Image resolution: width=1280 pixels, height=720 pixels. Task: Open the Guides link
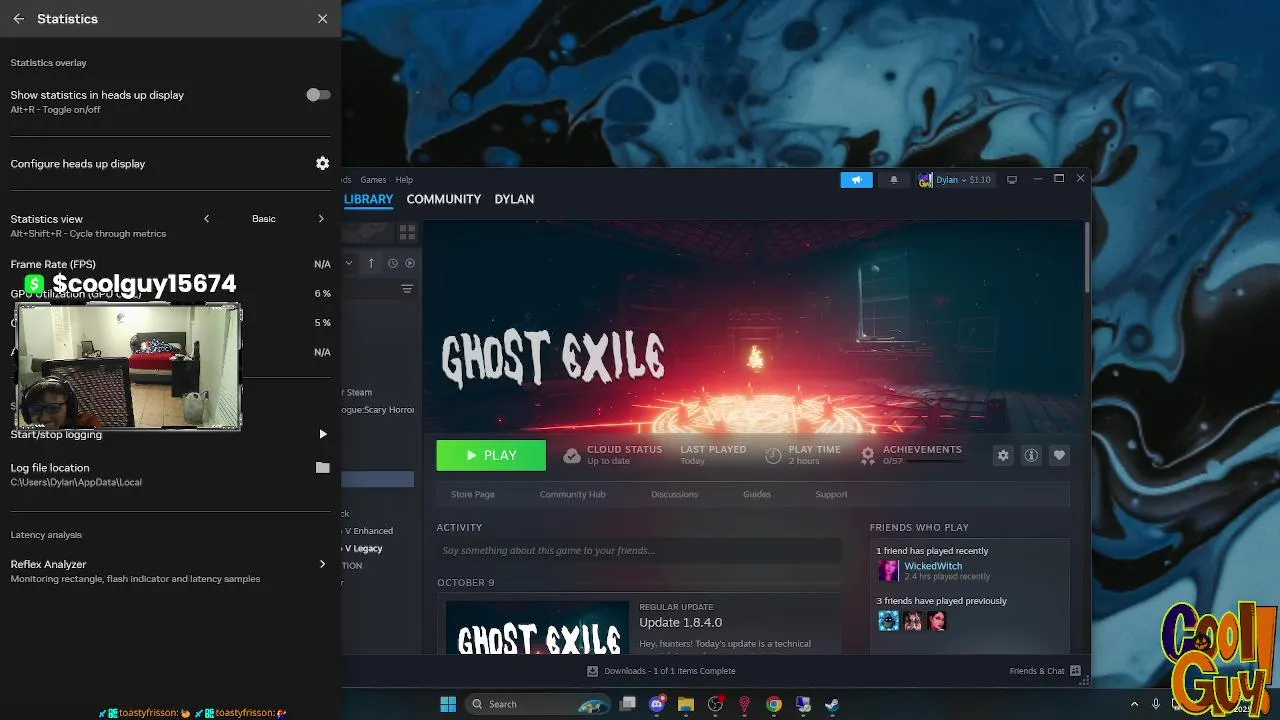(x=757, y=494)
